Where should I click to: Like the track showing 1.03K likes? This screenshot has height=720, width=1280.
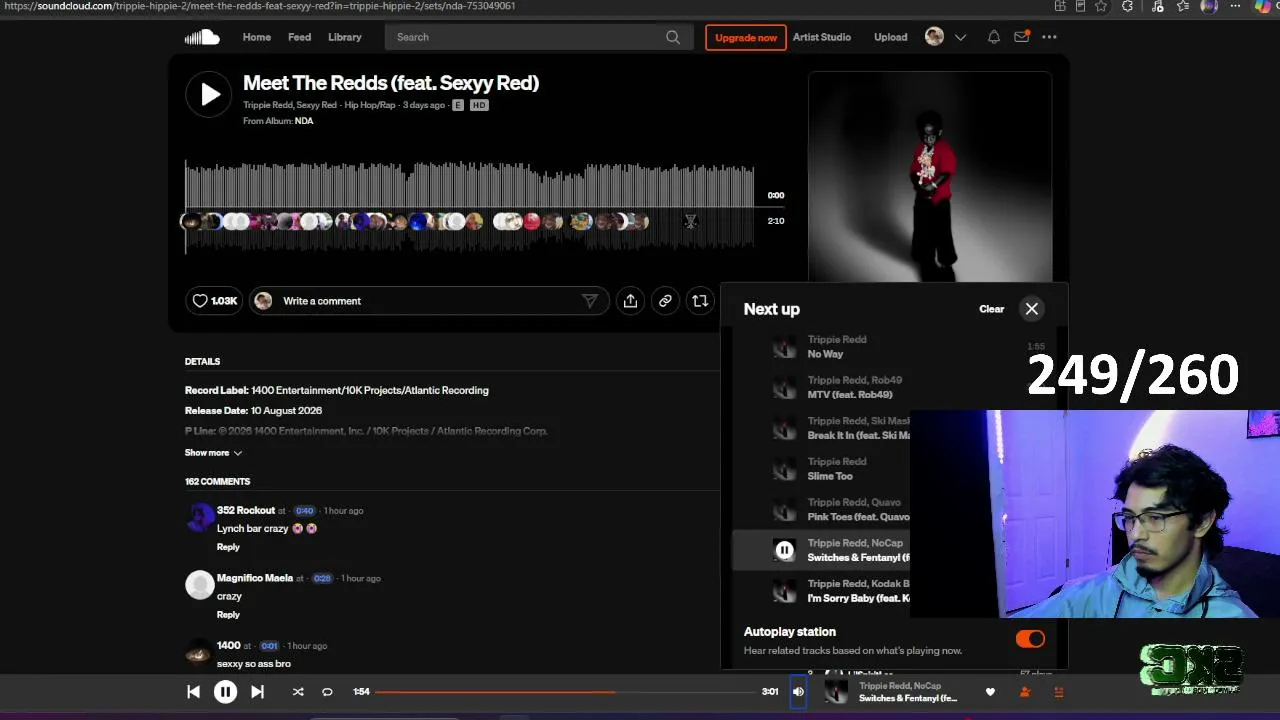click(x=215, y=301)
